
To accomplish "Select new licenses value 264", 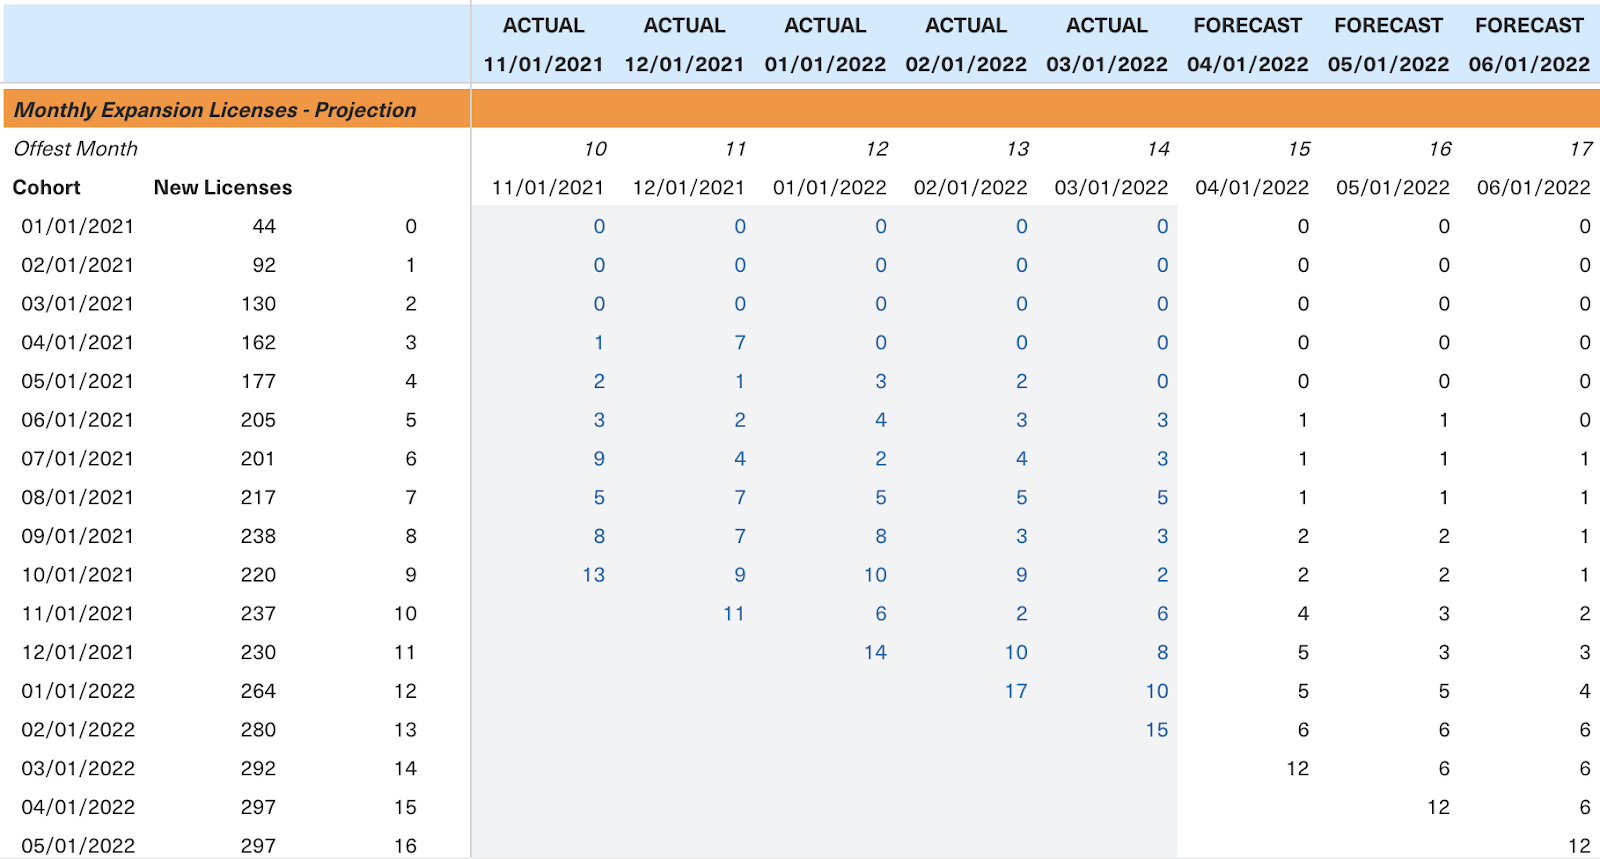I will coord(258,692).
